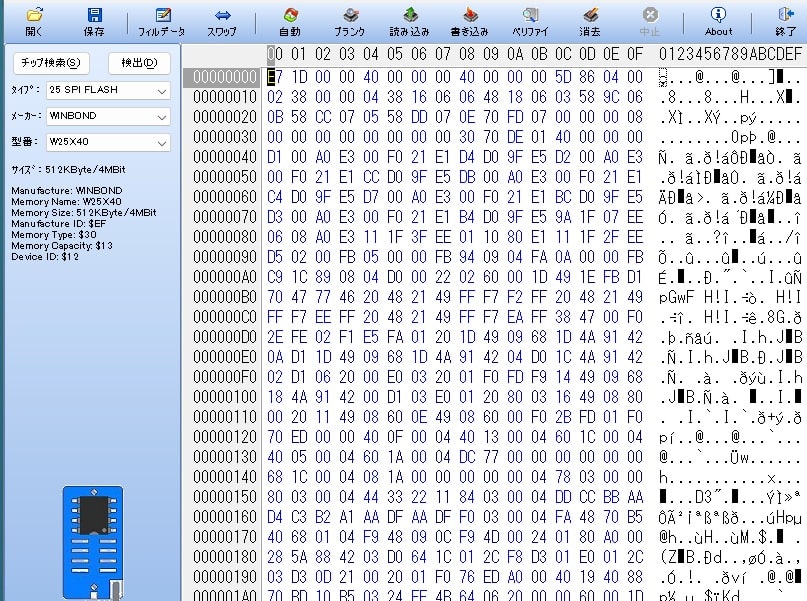The image size is (807, 601).
Task: Click the Chip Search (チップ検索) button
Action: click(x=51, y=63)
